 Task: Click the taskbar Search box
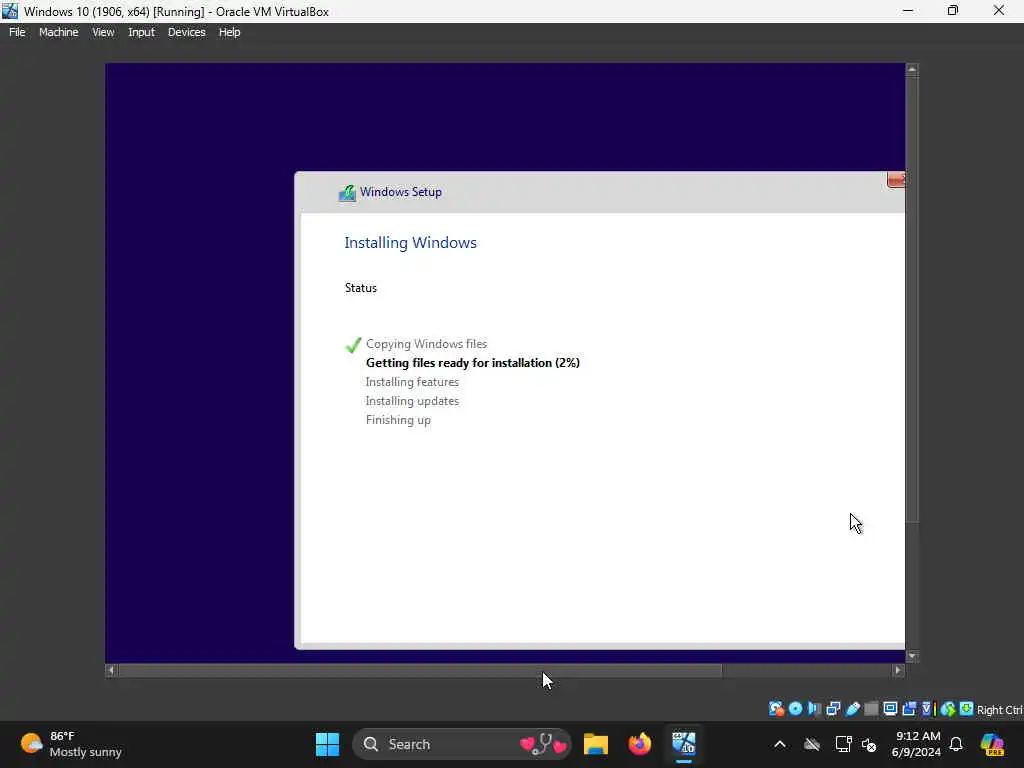(462, 744)
